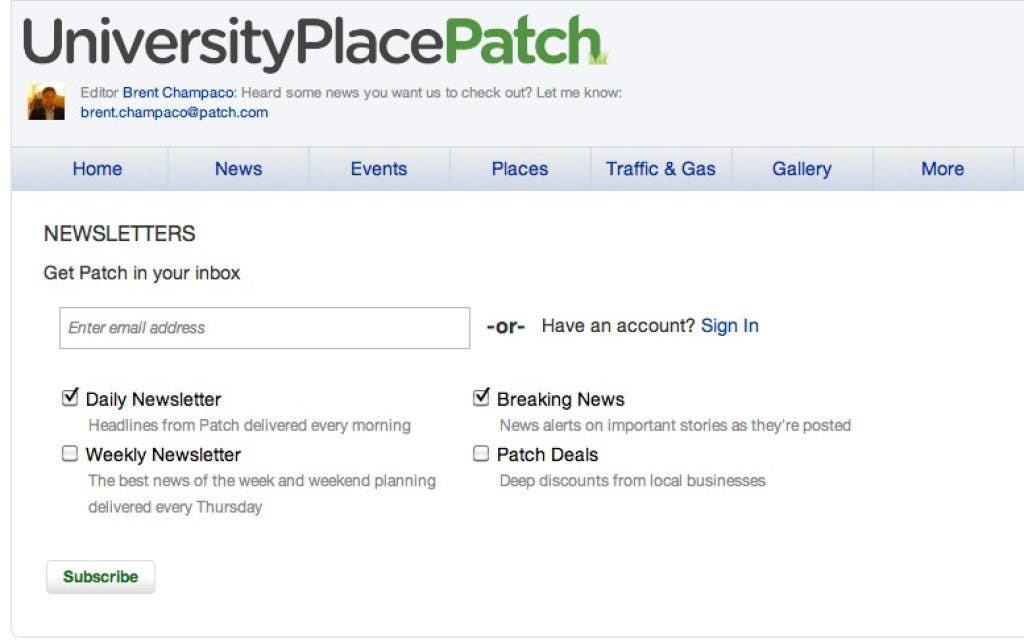Enable the Weekly Newsletter checkbox
1024x643 pixels.
coord(70,454)
